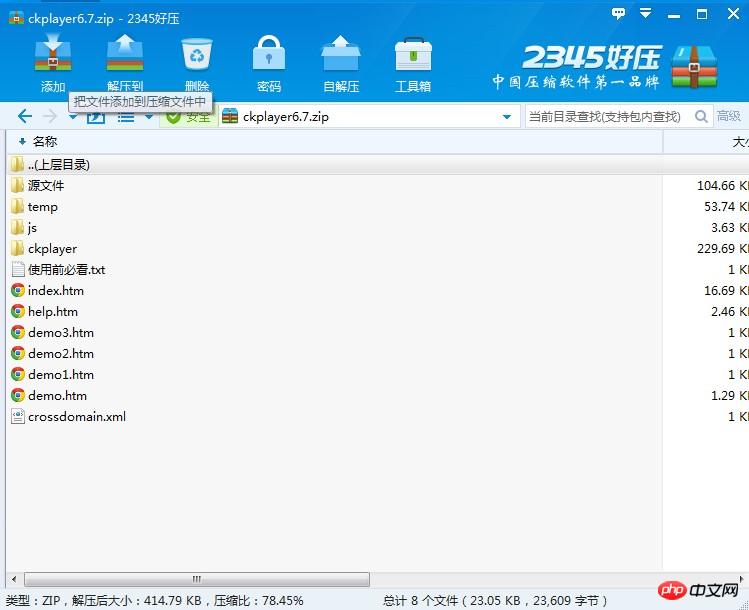Click the text file icon beside 使用前必看.txt
This screenshot has width=749, height=610.
18,269
